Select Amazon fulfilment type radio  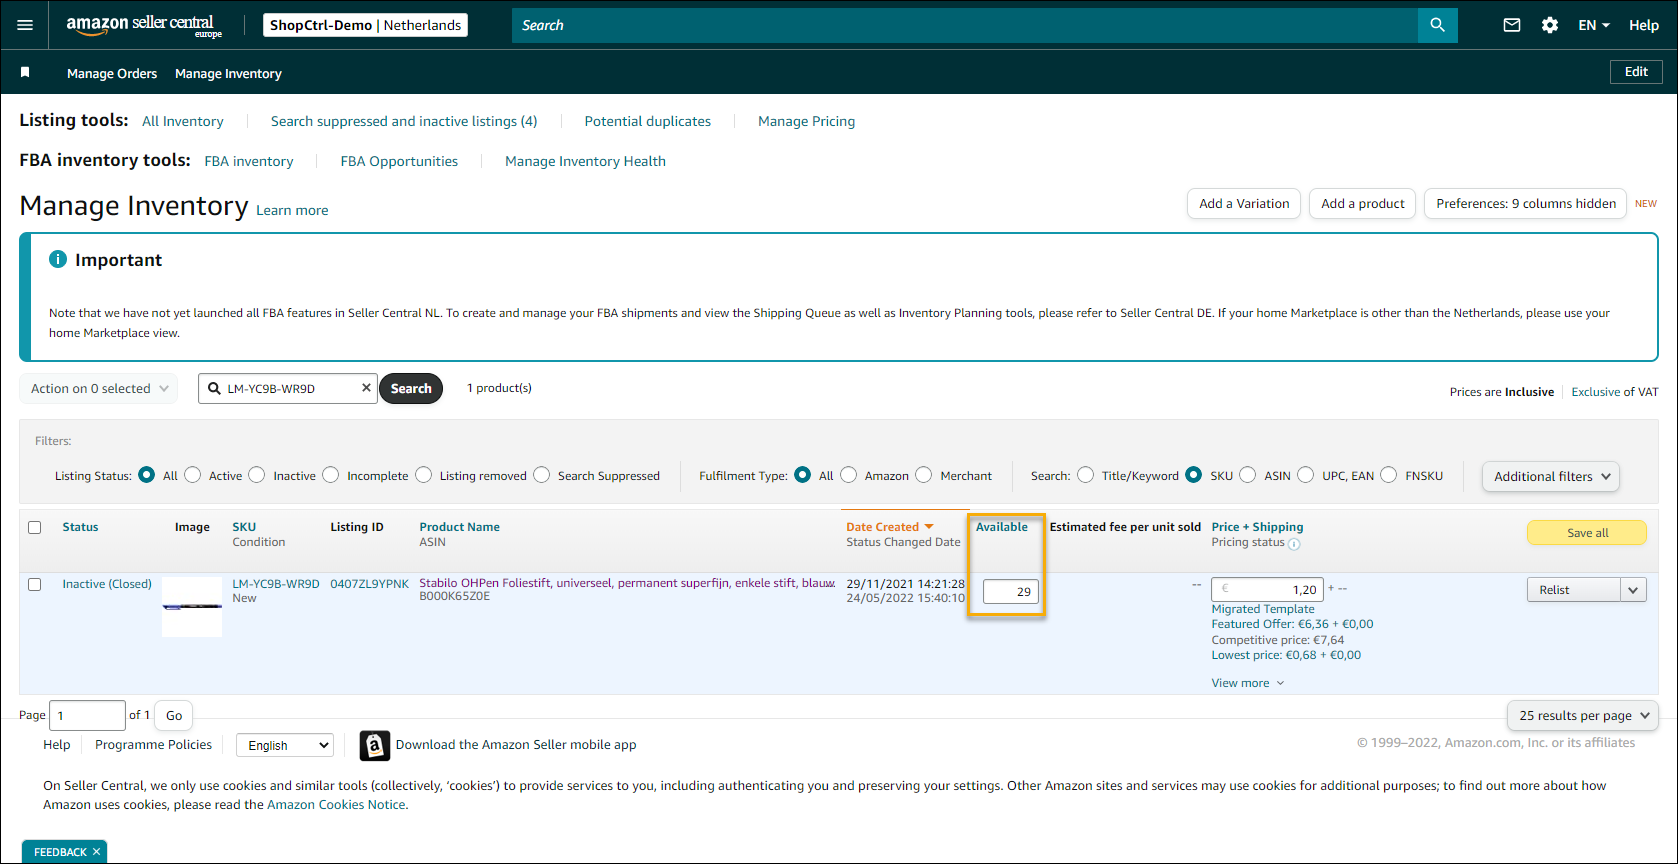tap(849, 475)
